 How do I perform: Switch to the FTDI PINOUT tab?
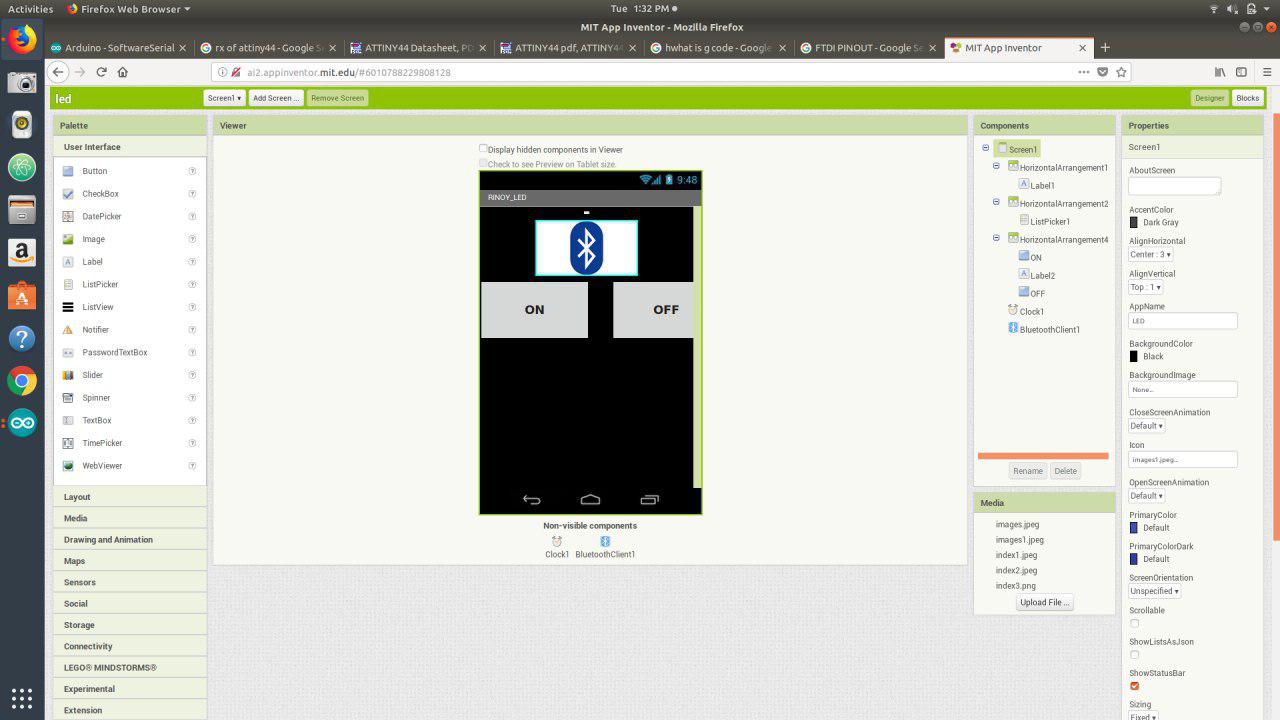[x=868, y=47]
